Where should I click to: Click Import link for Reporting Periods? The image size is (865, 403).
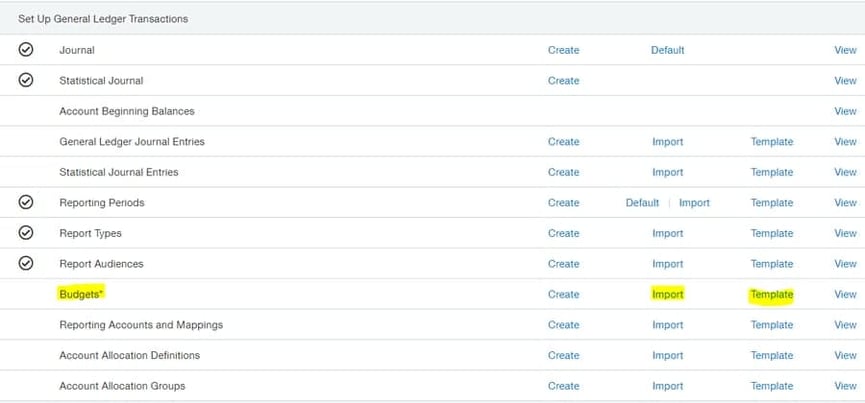tap(694, 203)
